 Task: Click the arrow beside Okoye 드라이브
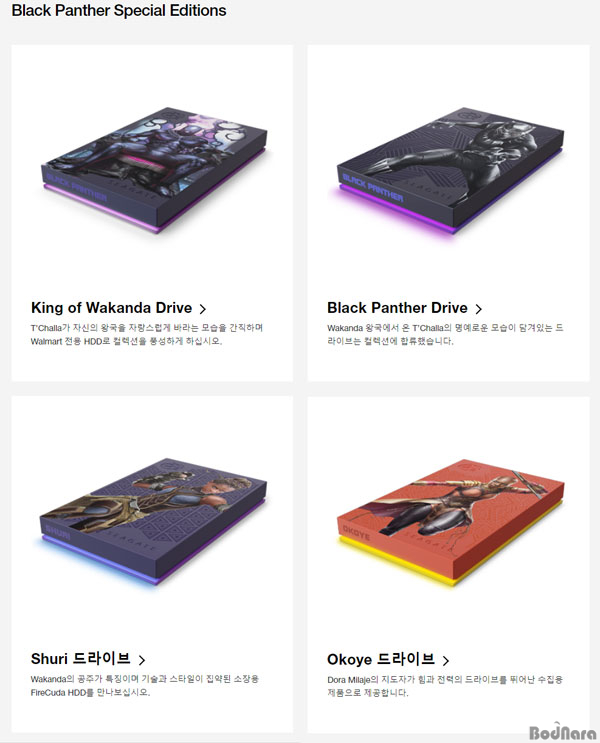point(445,660)
